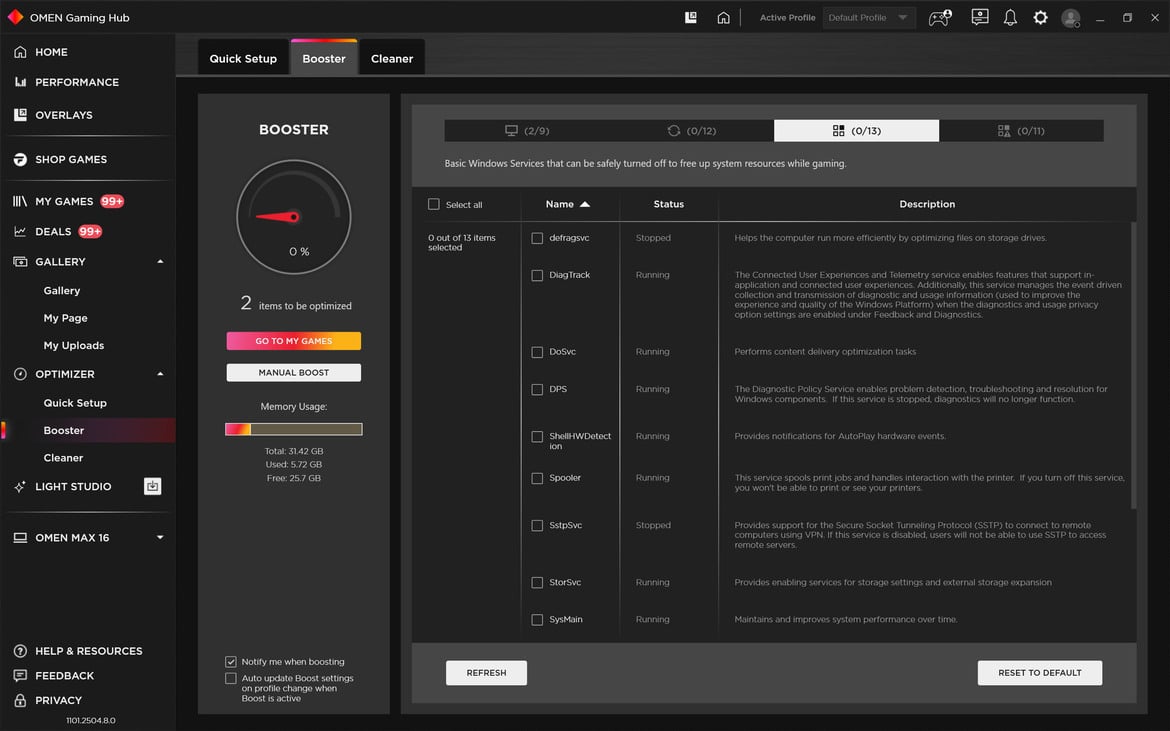The image size is (1170, 731).
Task: Open My Uploads under Gallery
Action: pyautogui.click(x=74, y=346)
